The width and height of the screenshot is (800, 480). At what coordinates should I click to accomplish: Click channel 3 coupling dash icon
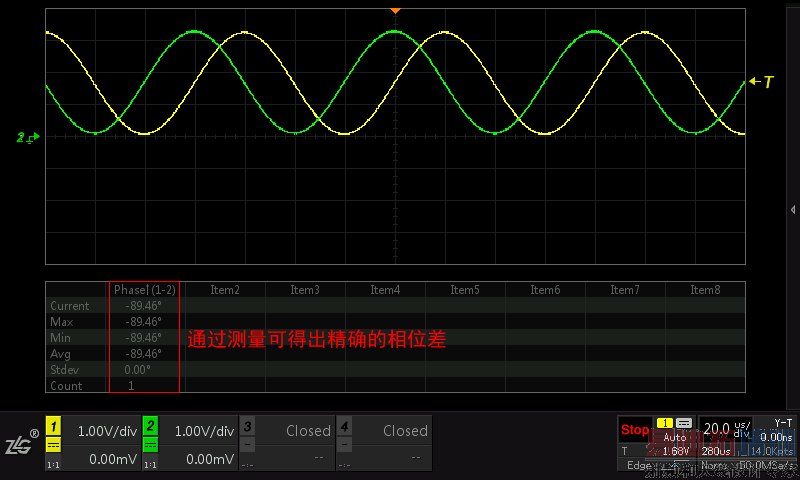point(247,445)
